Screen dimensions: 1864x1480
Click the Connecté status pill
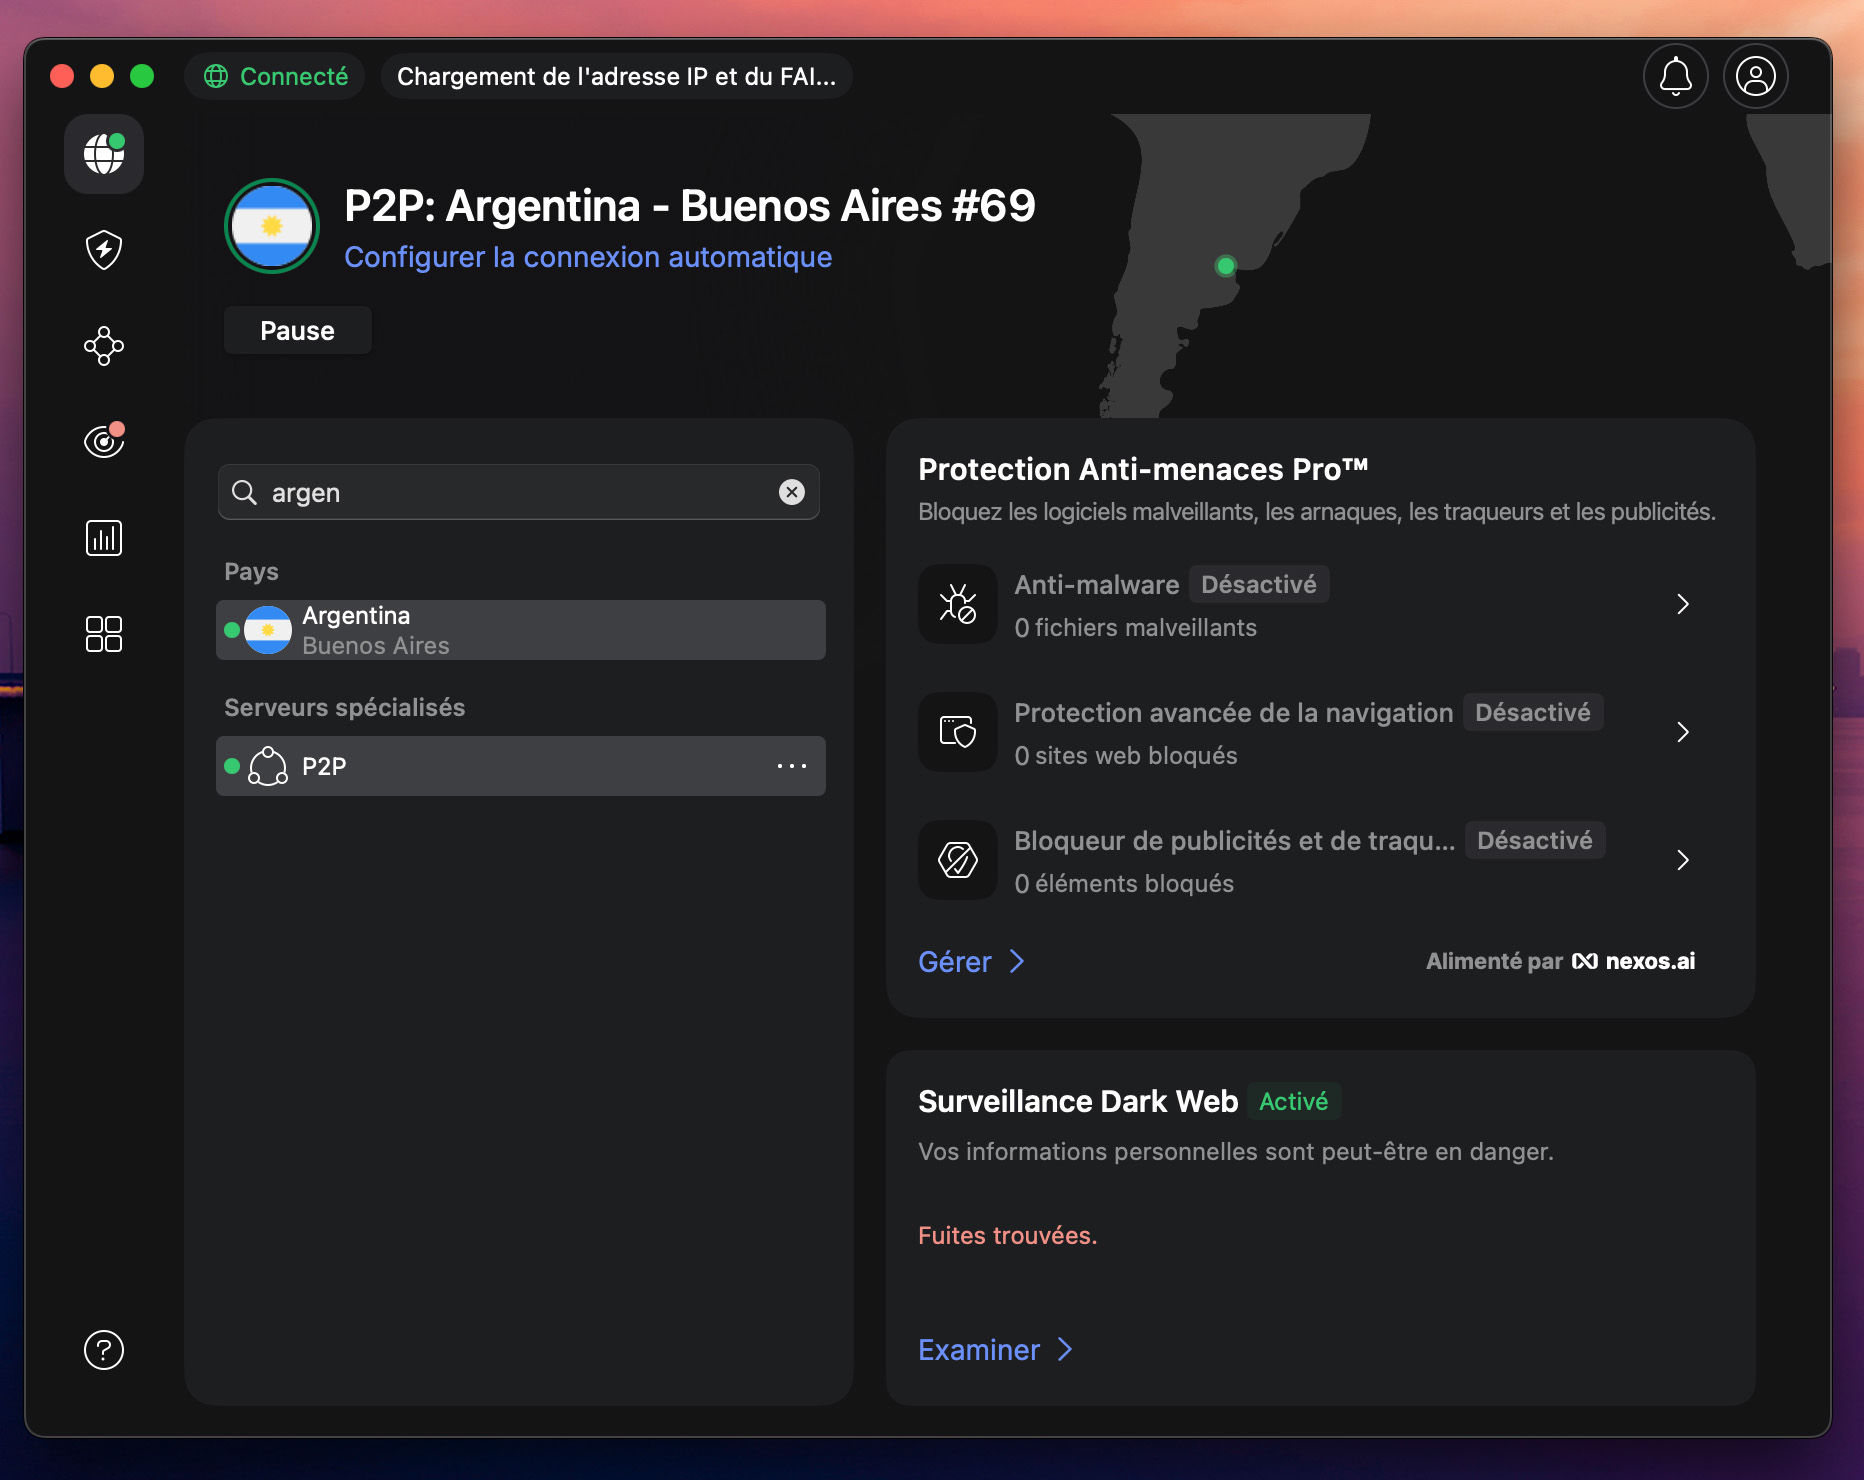(x=275, y=76)
